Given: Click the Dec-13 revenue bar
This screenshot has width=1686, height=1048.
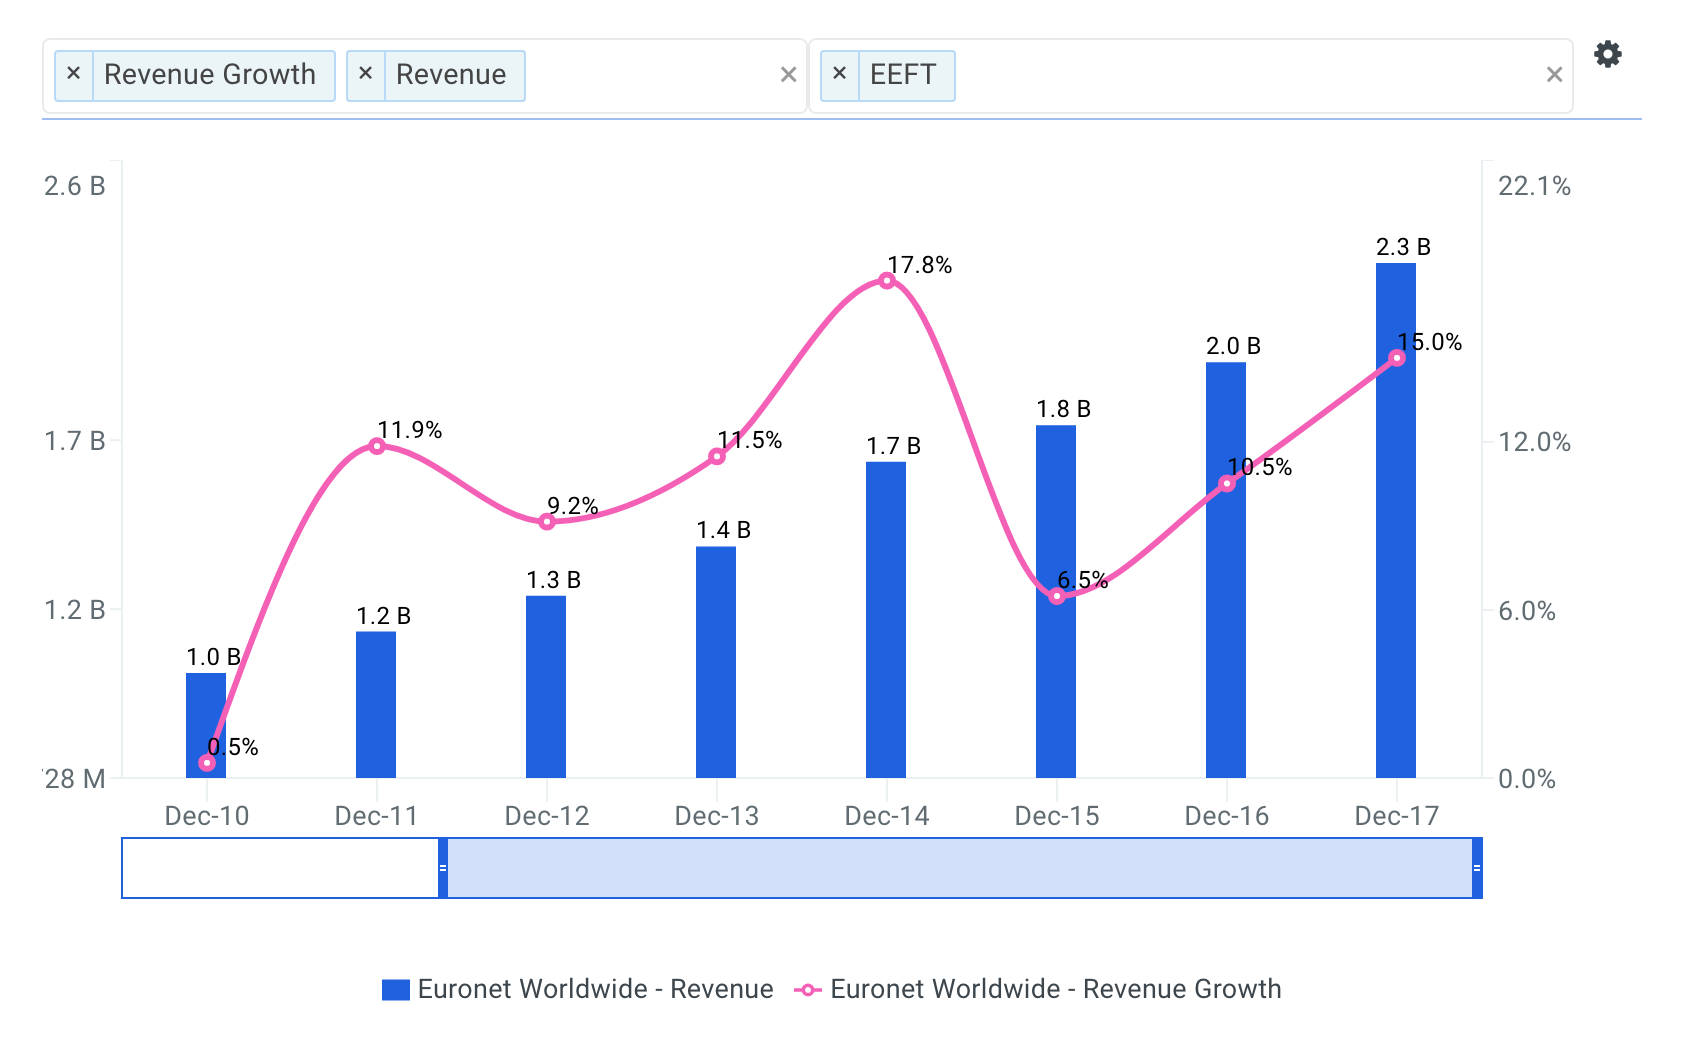Looking at the screenshot, I should tap(716, 662).
